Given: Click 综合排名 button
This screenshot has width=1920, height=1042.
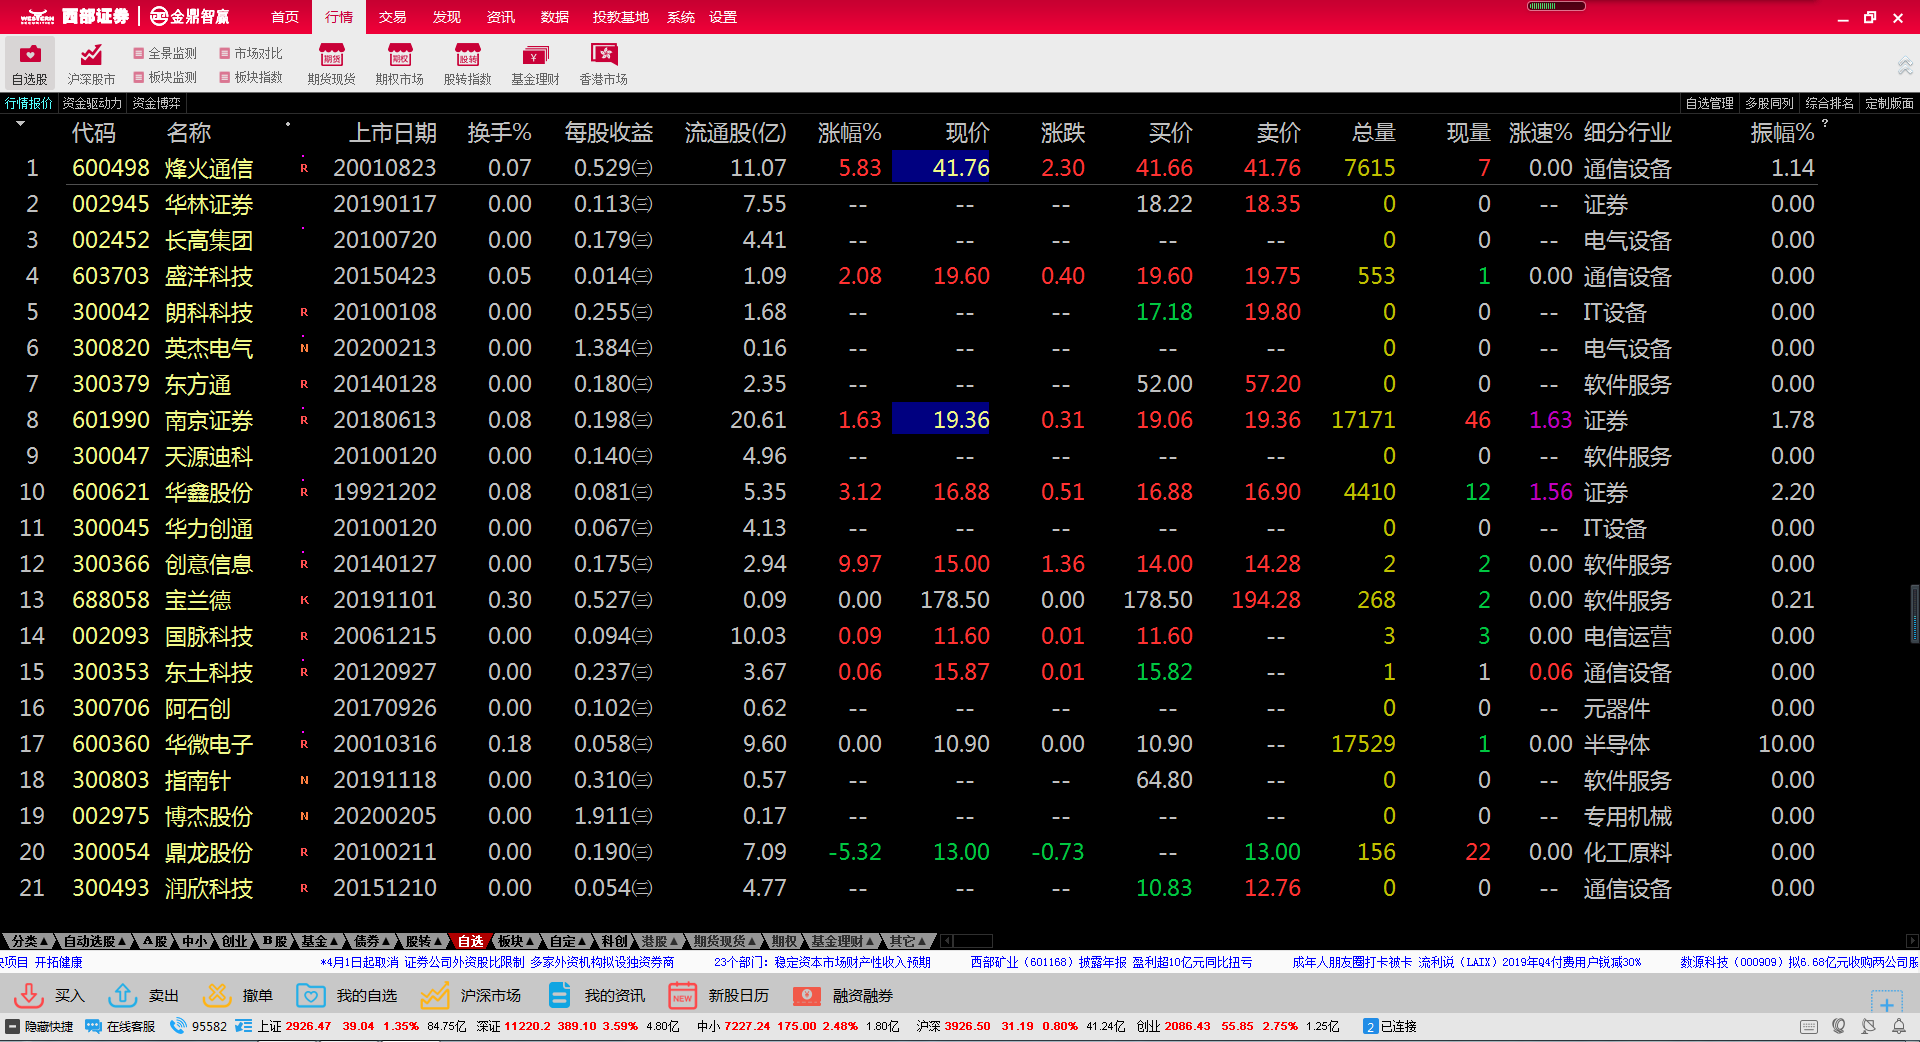Looking at the screenshot, I should pyautogui.click(x=1829, y=103).
